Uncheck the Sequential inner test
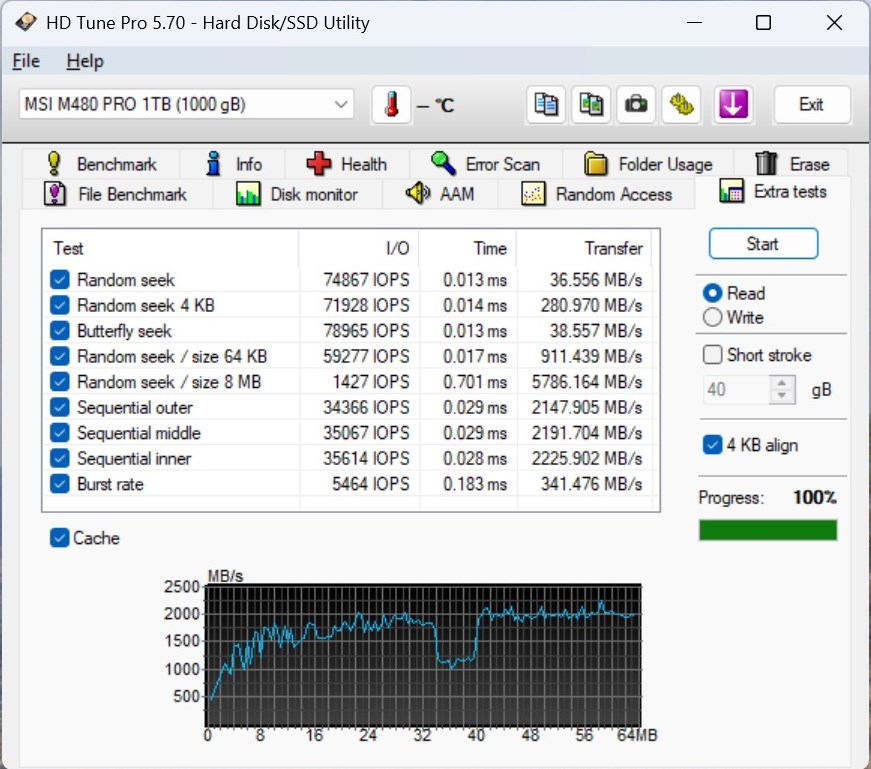 click(59, 458)
